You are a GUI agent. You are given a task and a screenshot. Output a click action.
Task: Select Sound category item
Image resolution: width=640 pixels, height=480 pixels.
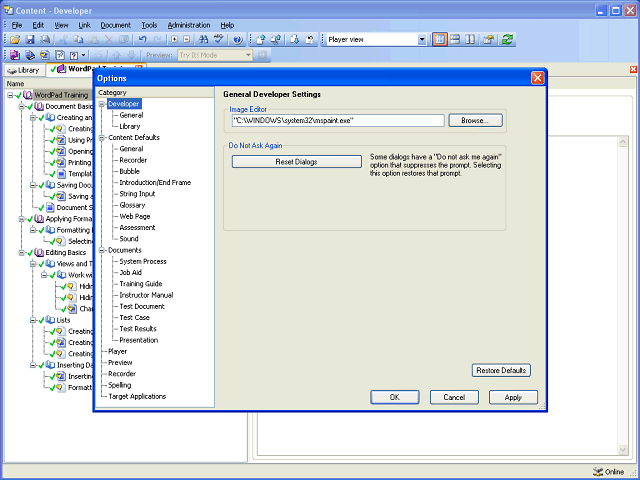coord(129,239)
